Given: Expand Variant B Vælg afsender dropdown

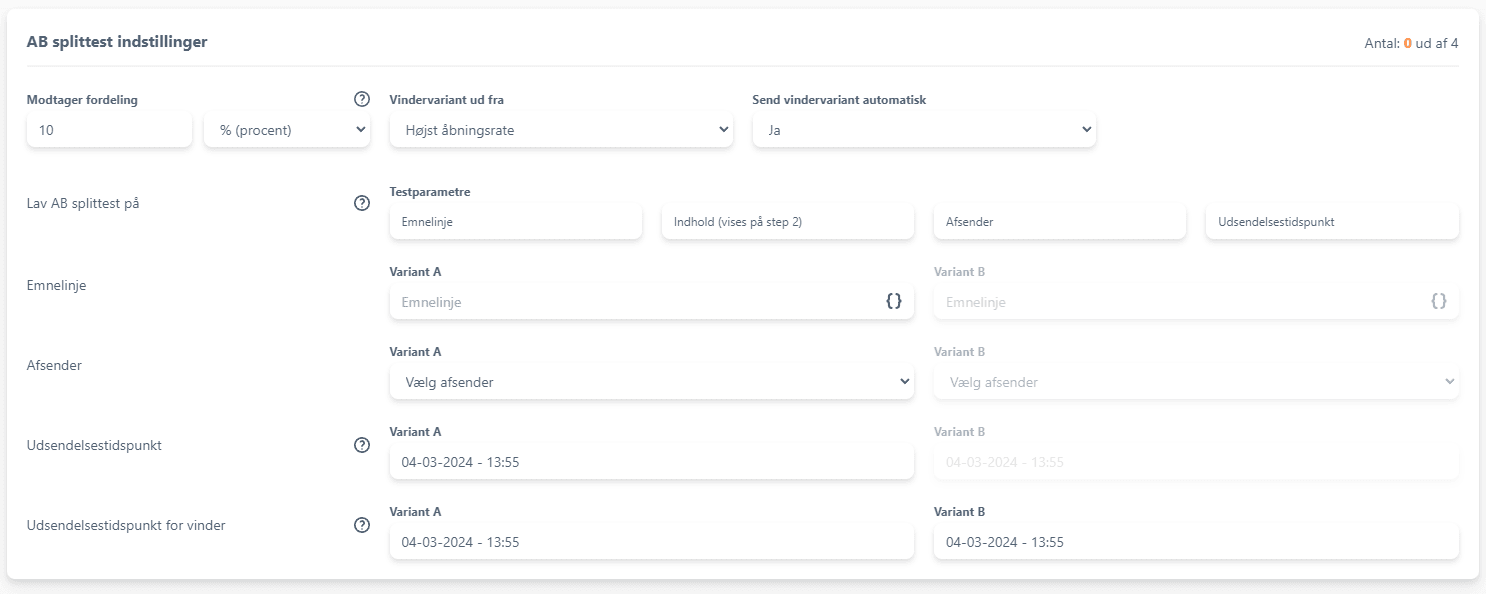Looking at the screenshot, I should coord(1195,382).
